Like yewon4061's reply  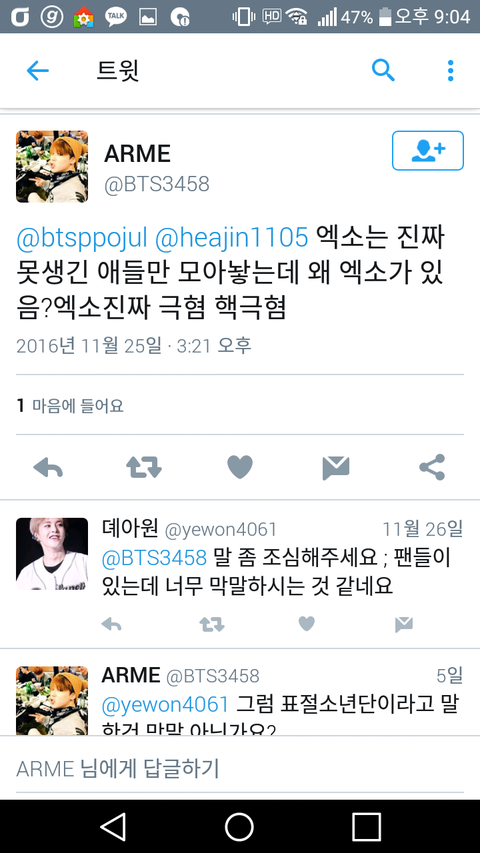tap(307, 624)
